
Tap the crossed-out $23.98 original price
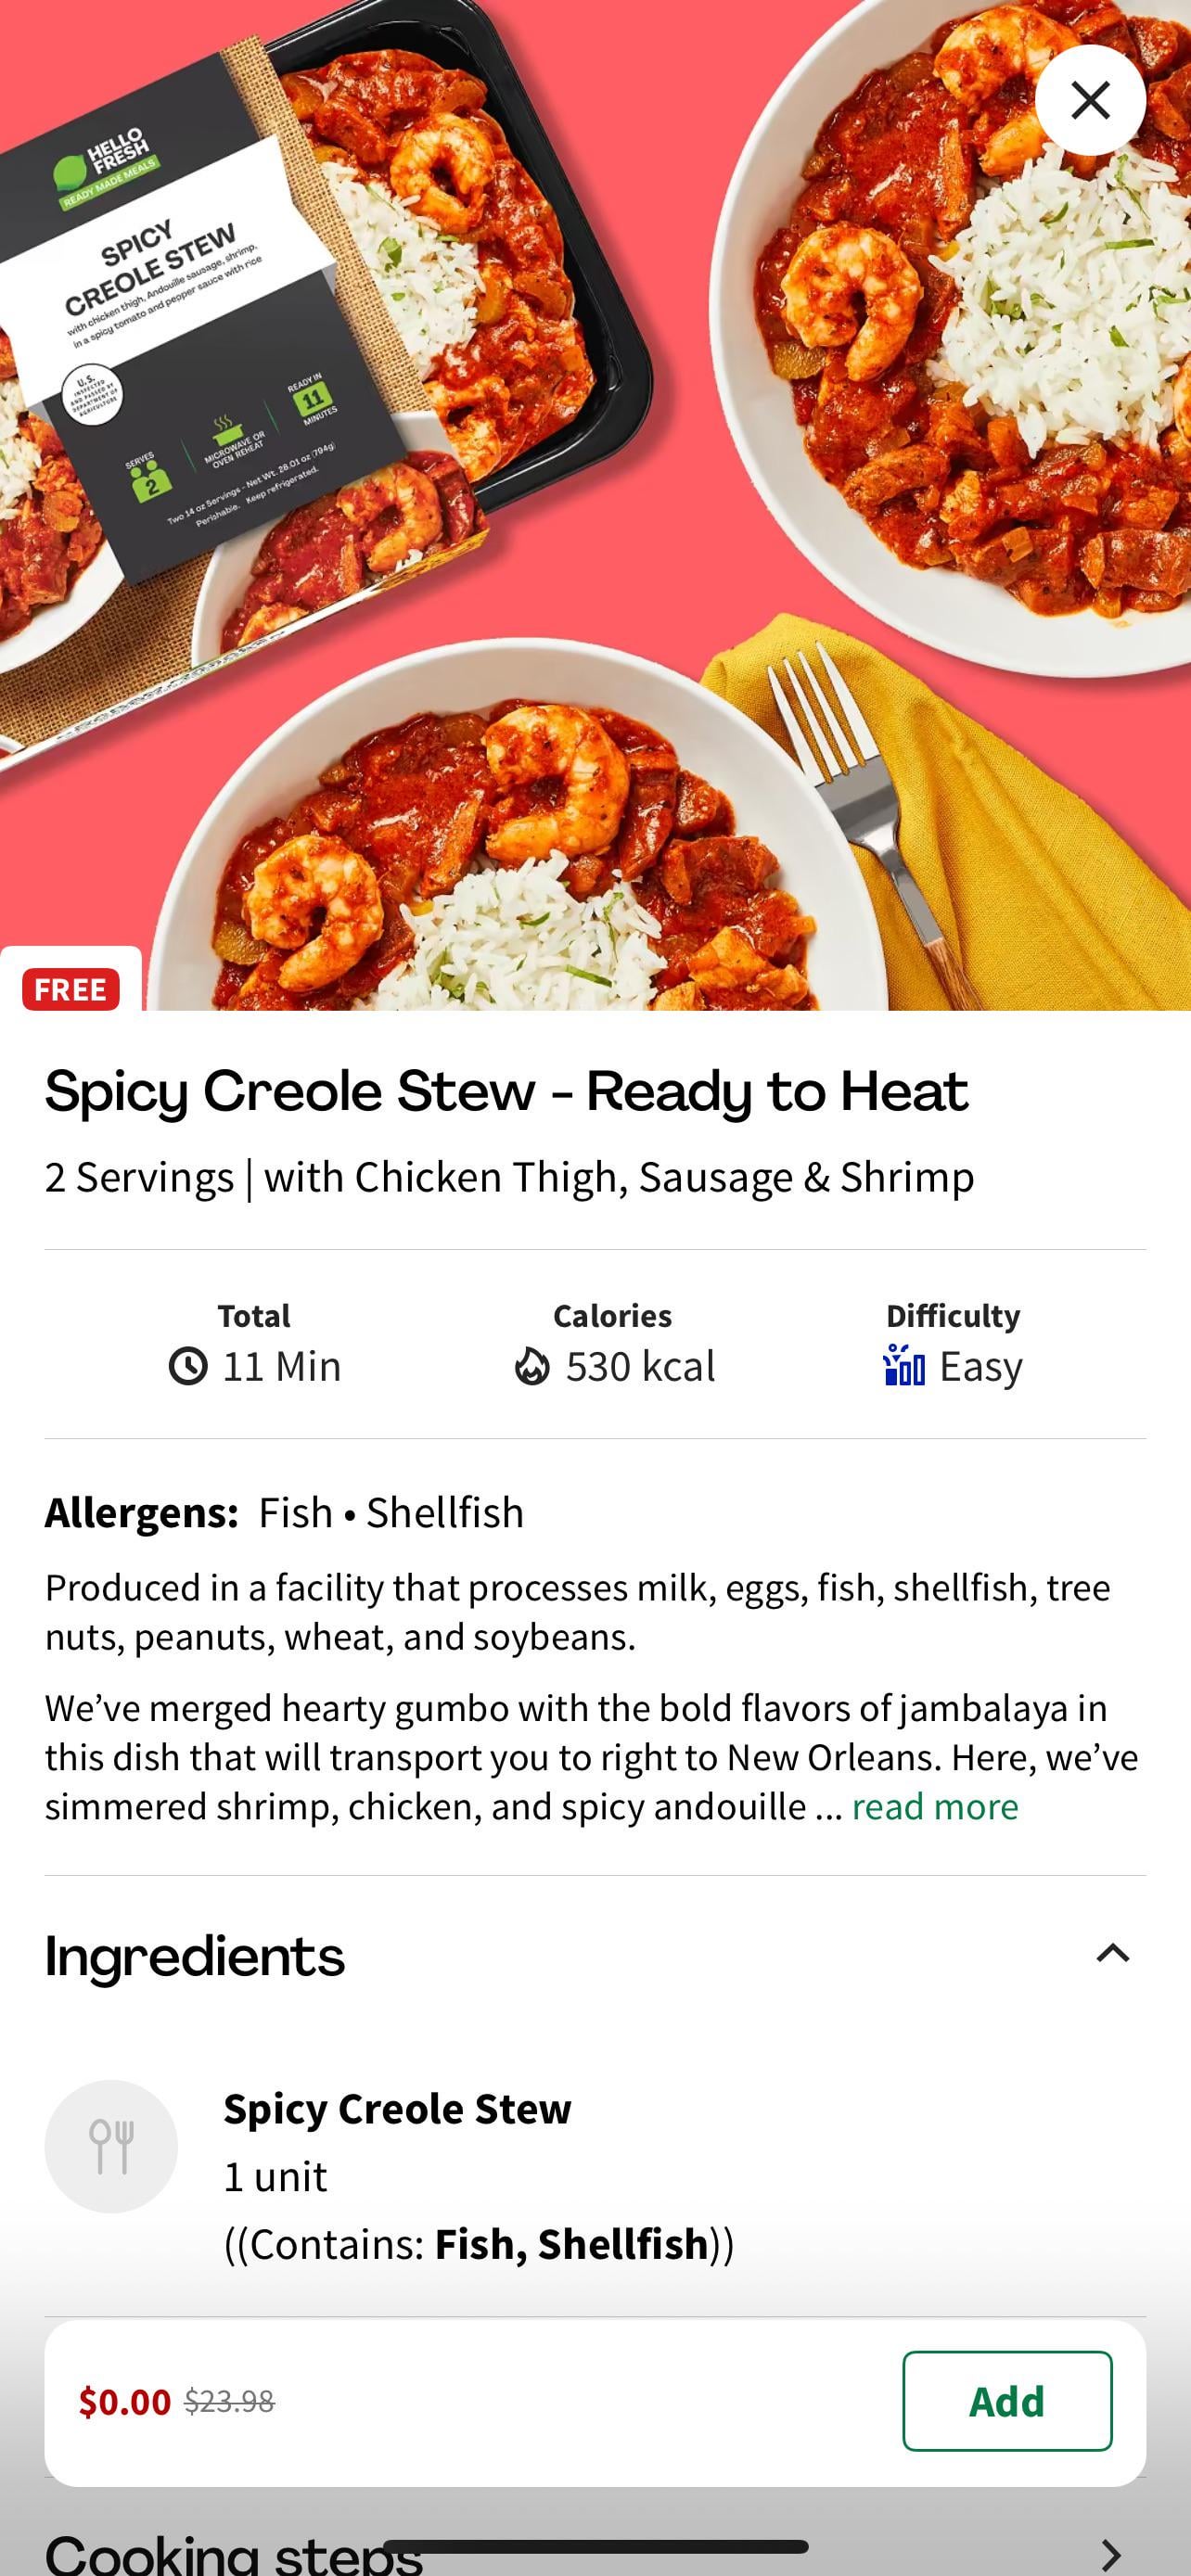tap(229, 2401)
